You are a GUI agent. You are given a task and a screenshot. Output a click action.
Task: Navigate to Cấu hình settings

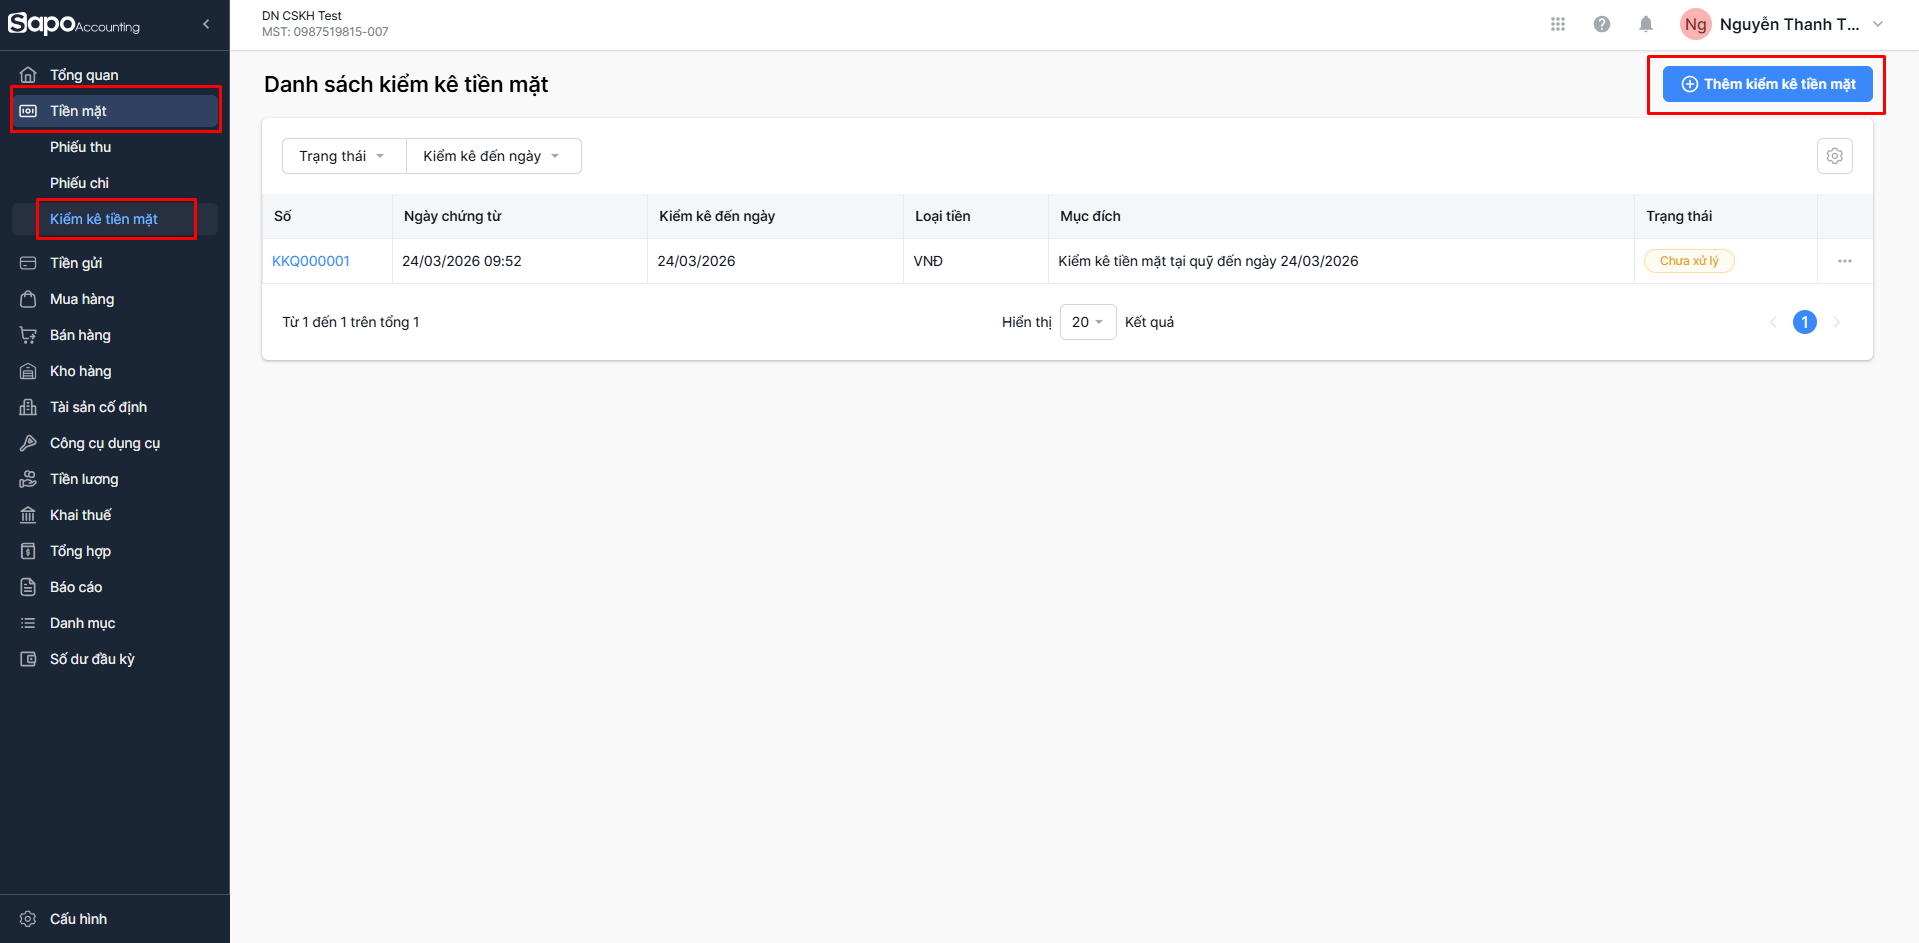click(78, 919)
